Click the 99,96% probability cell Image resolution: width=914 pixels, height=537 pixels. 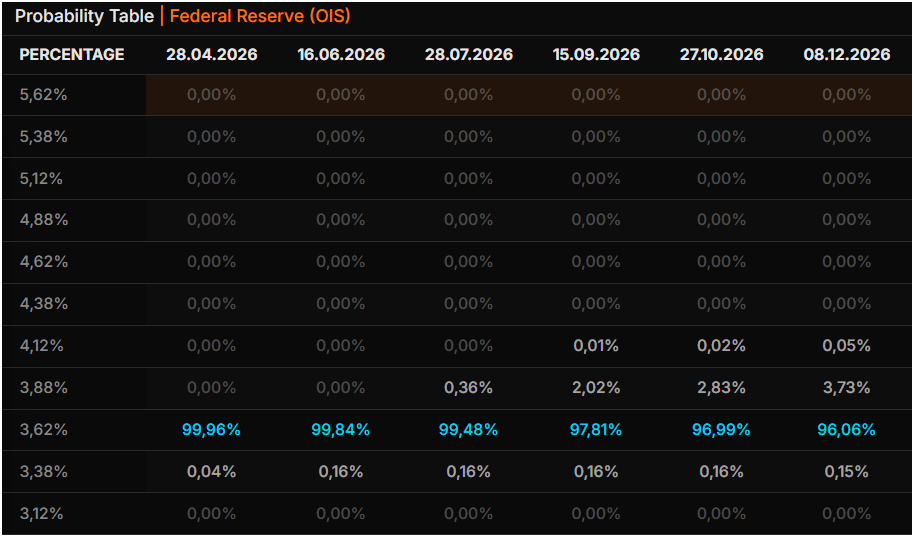211,429
